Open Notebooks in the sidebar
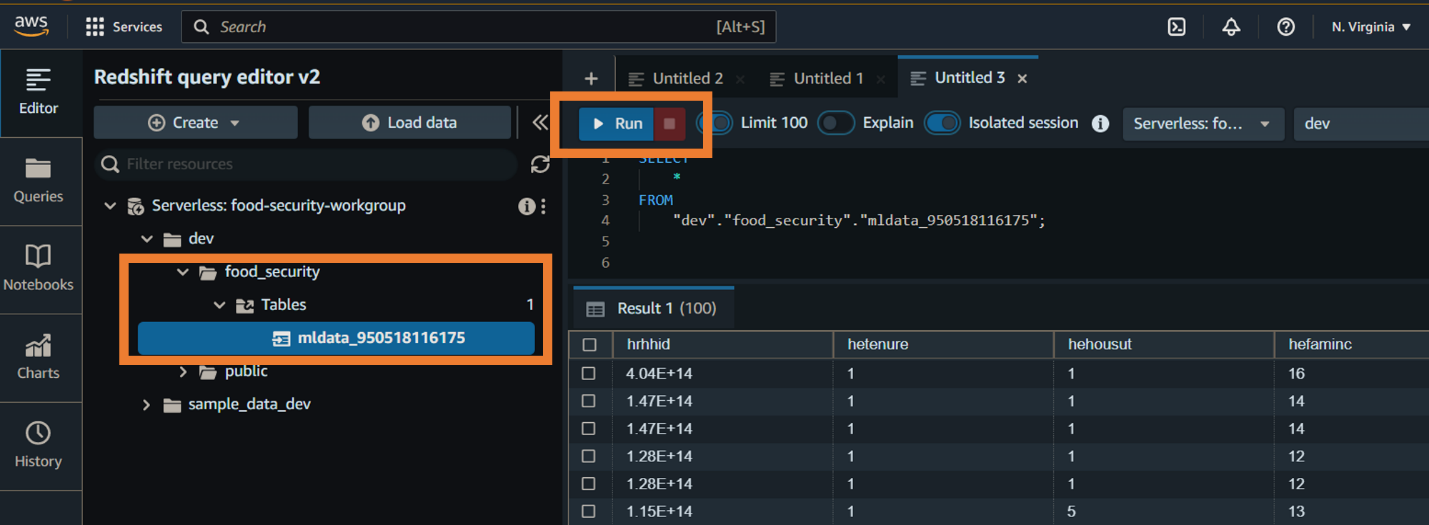This screenshot has width=1429, height=525. (x=39, y=269)
